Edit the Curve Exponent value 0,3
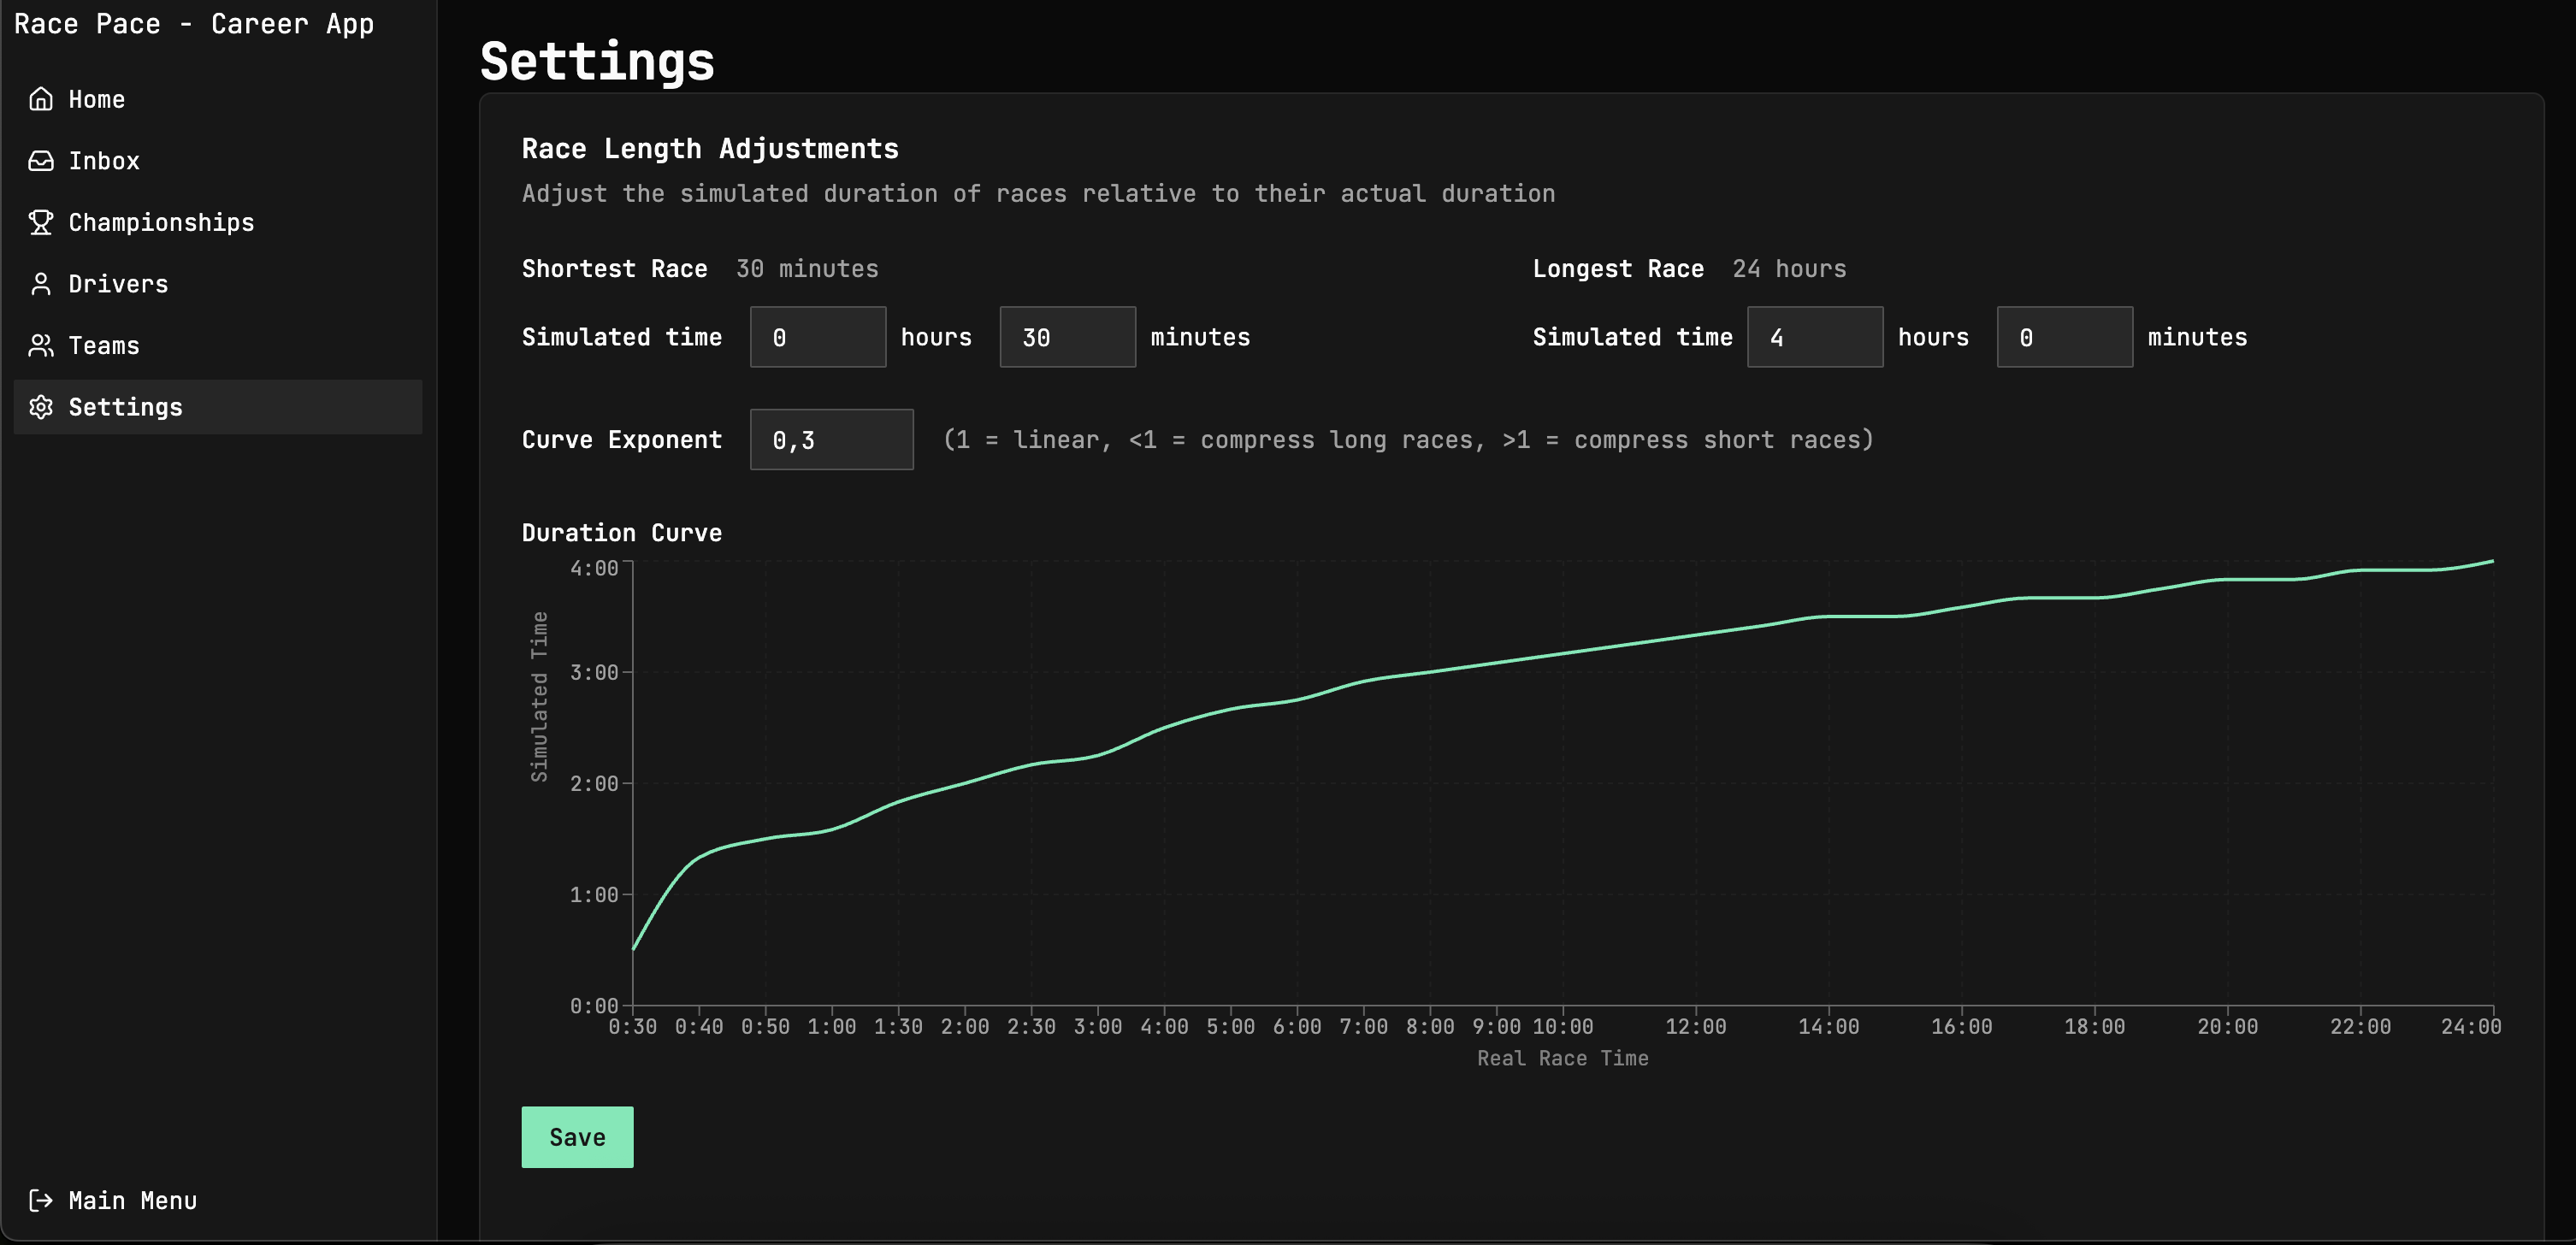Image resolution: width=2576 pixels, height=1245 pixels. pyautogui.click(x=831, y=439)
